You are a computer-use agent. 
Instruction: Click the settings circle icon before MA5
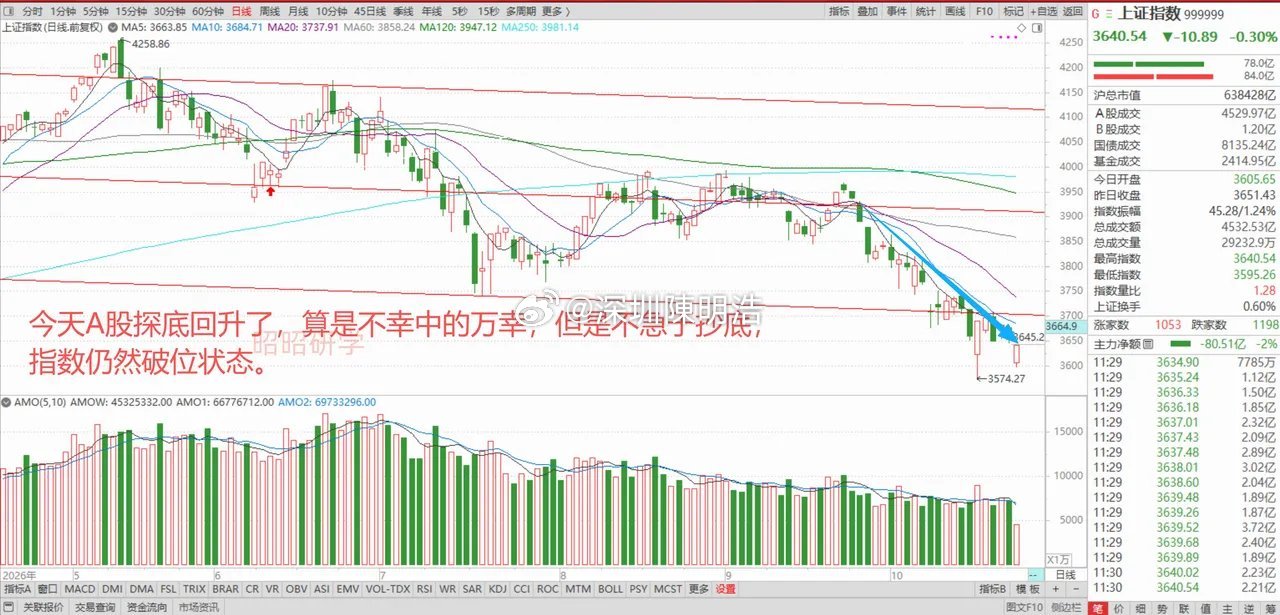click(113, 27)
